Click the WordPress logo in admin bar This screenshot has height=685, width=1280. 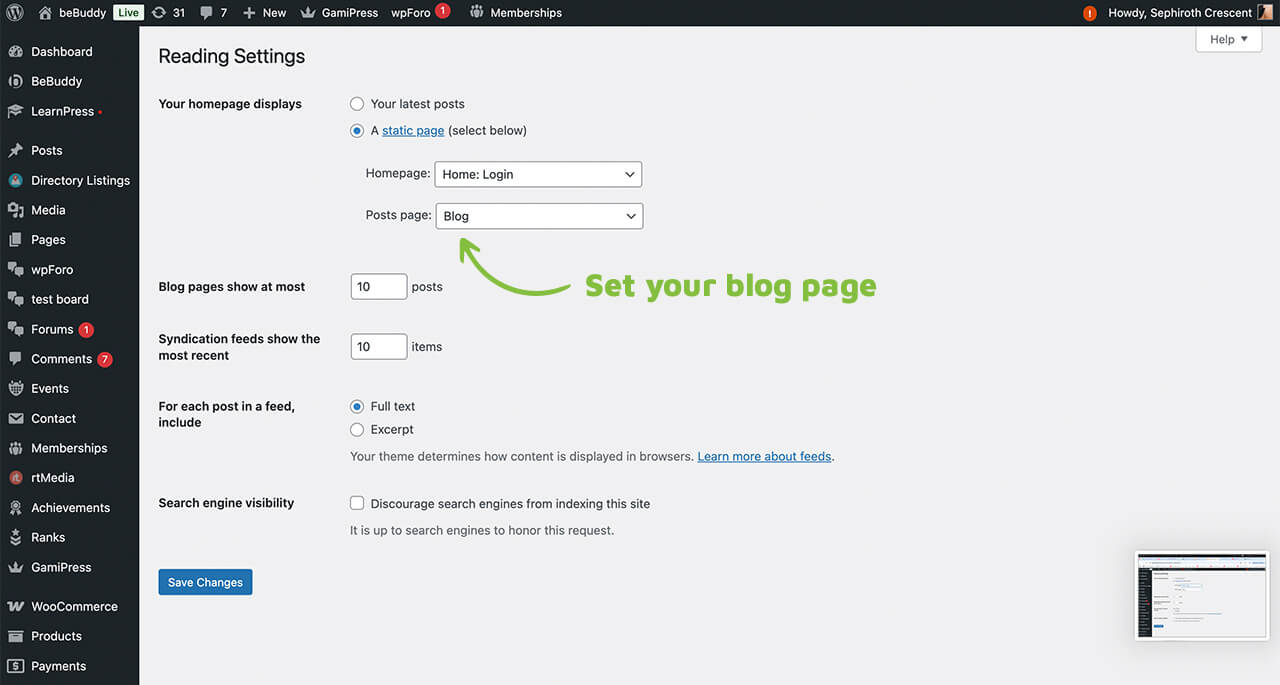coord(14,13)
